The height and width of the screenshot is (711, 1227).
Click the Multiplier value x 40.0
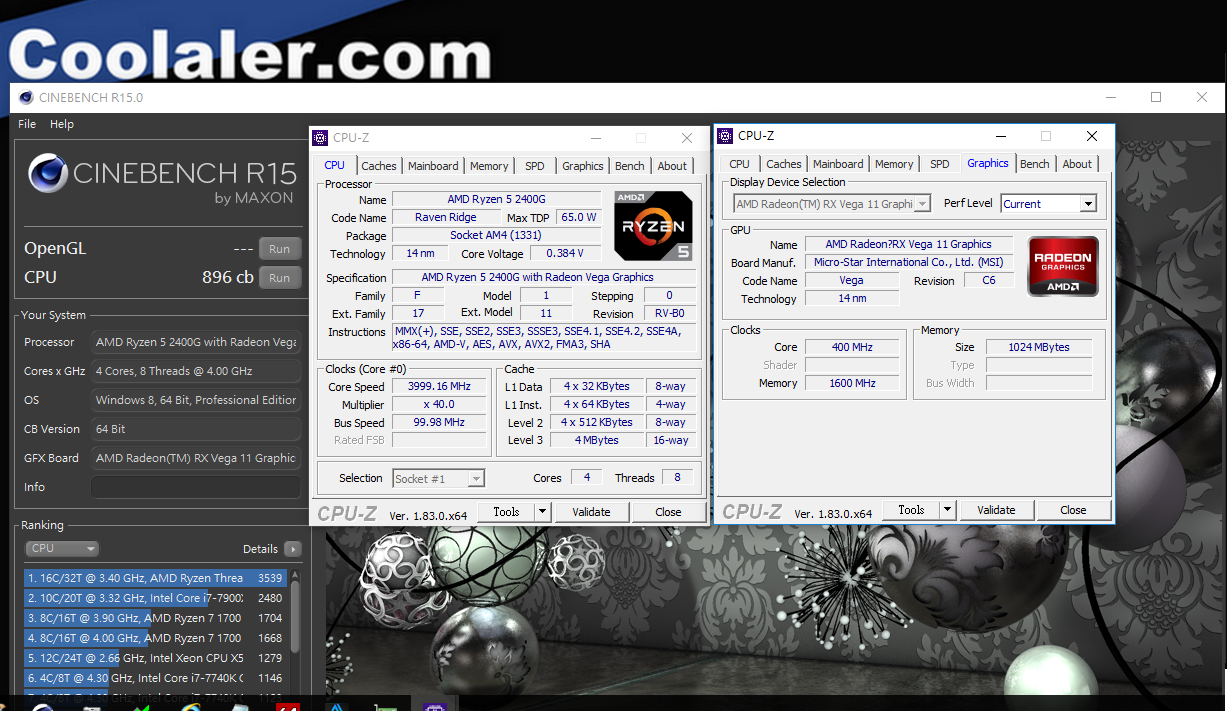439,405
